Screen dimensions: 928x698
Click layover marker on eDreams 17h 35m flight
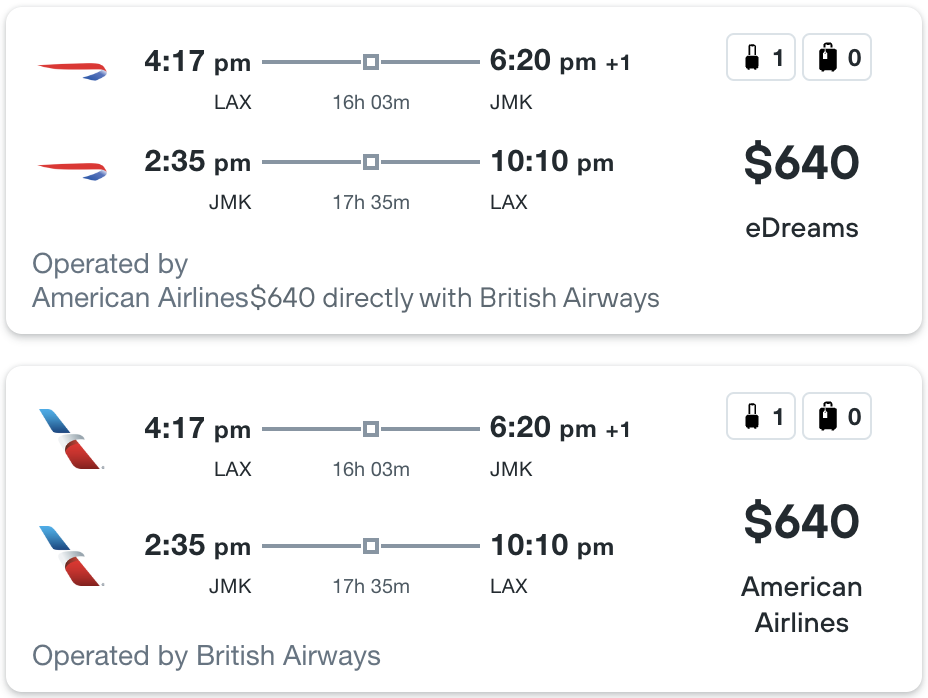[371, 162]
